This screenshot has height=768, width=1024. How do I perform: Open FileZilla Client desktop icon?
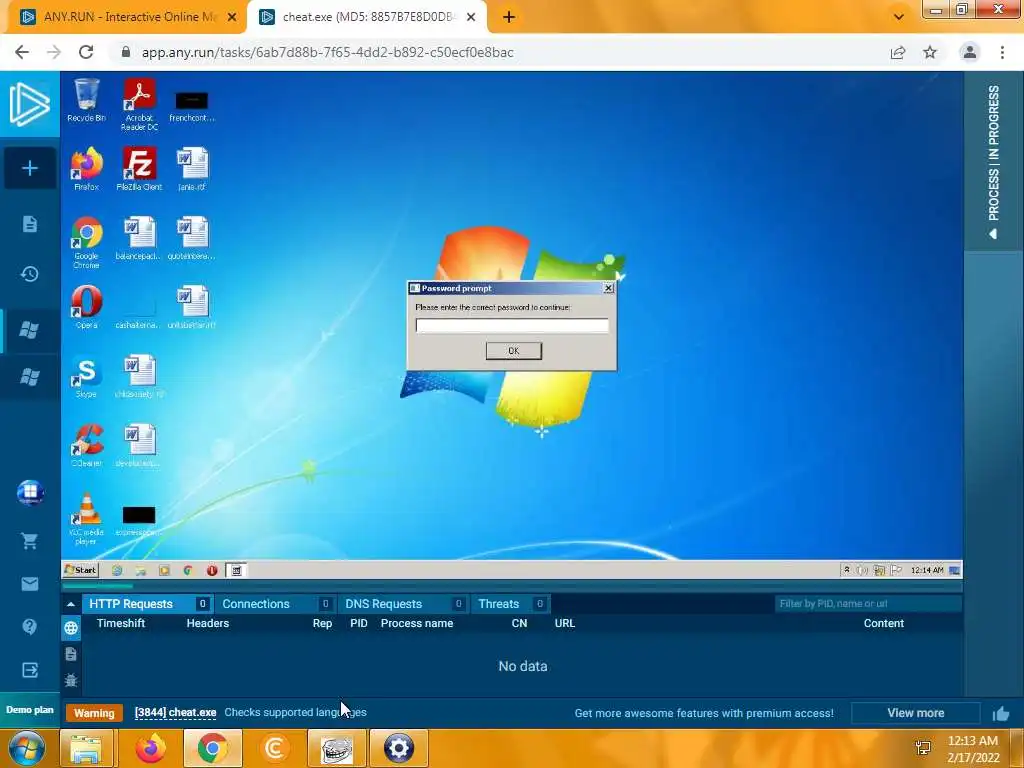139,168
